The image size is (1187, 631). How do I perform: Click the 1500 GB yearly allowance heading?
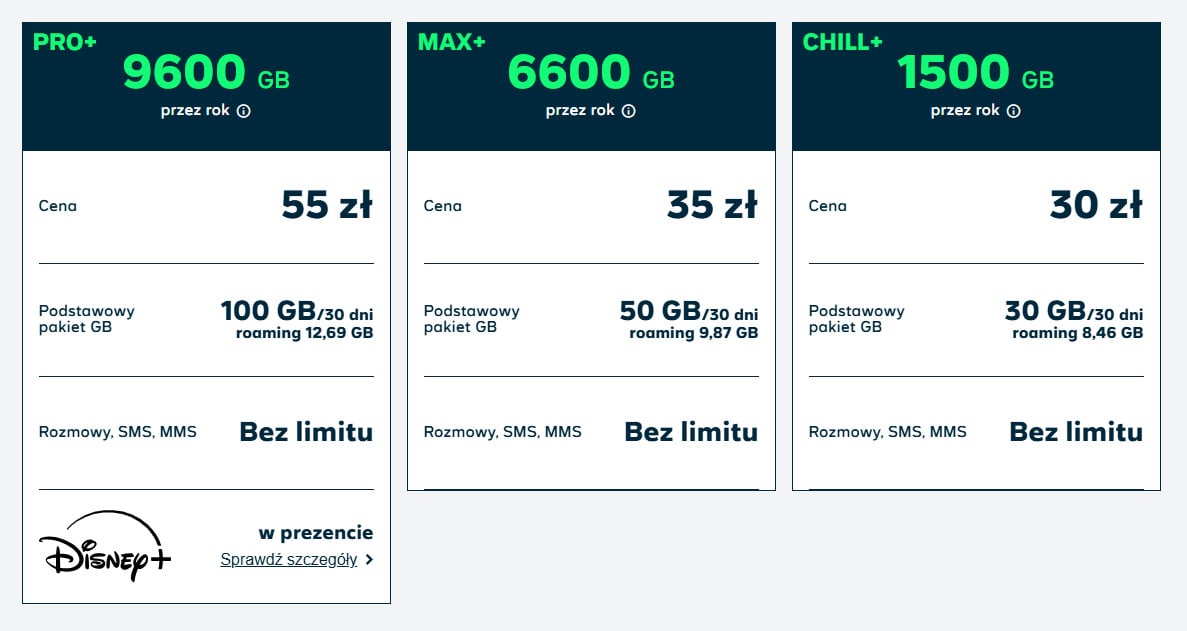(x=976, y=73)
